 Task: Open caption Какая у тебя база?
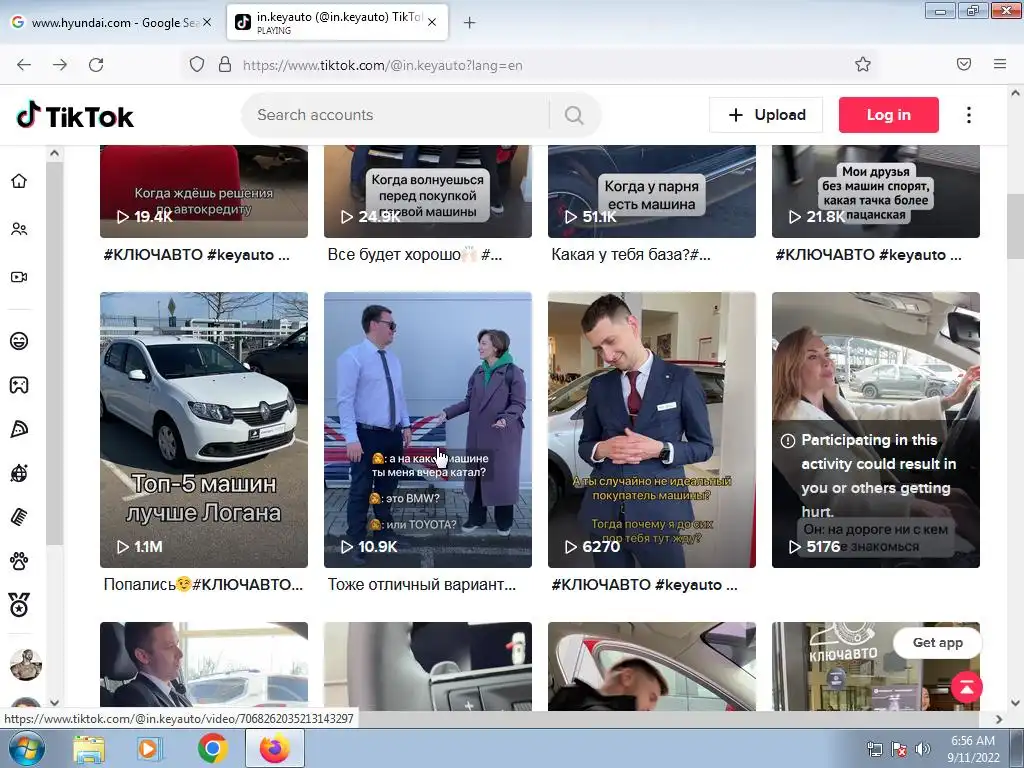click(631, 255)
